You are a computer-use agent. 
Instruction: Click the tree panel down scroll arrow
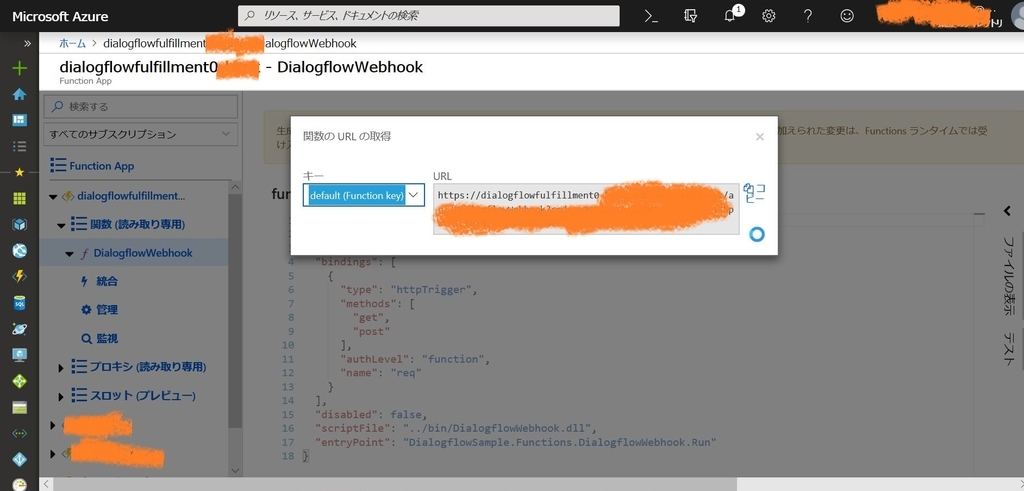235,469
